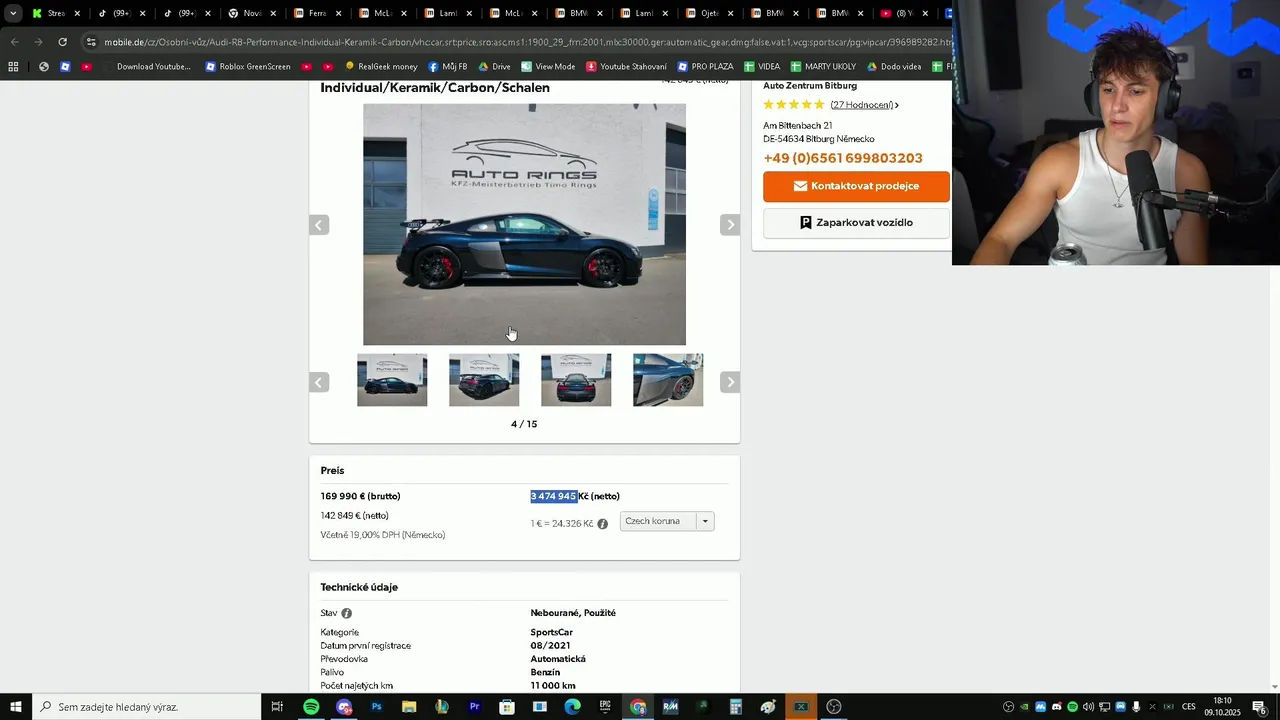Click the 142 849 € netto value
This screenshot has height=720, width=1280.
pos(354,516)
